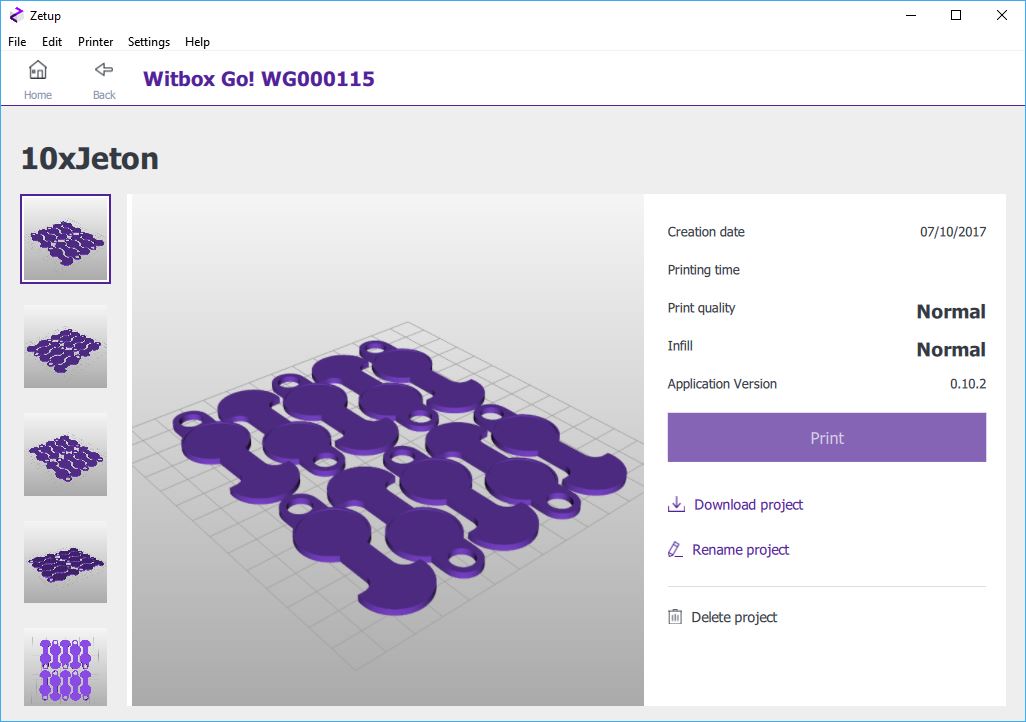
Task: Go back using the Back arrow icon
Action: click(x=104, y=71)
